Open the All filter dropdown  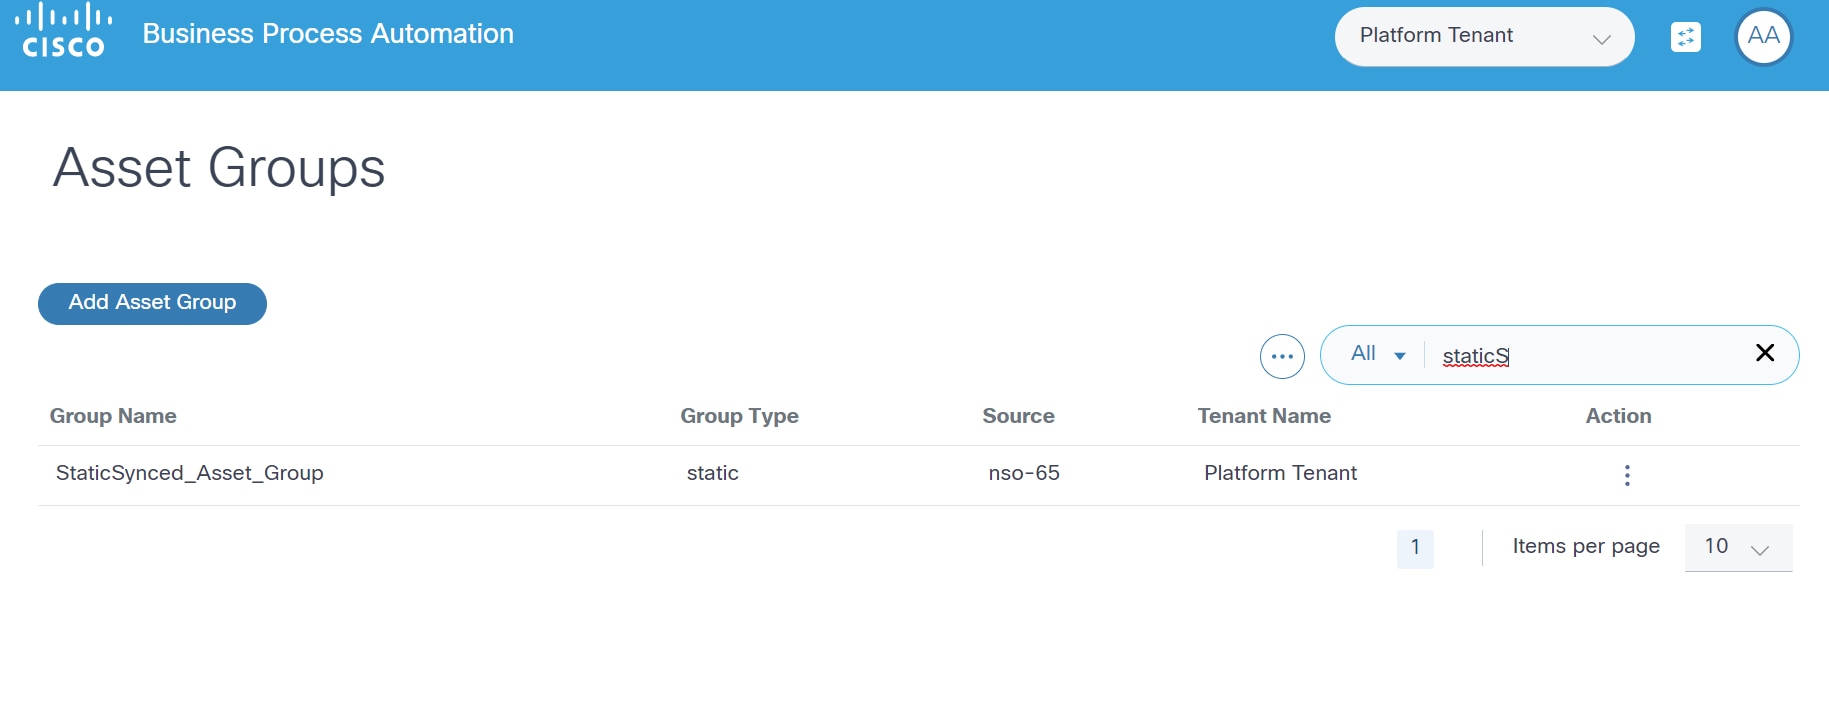1378,354
